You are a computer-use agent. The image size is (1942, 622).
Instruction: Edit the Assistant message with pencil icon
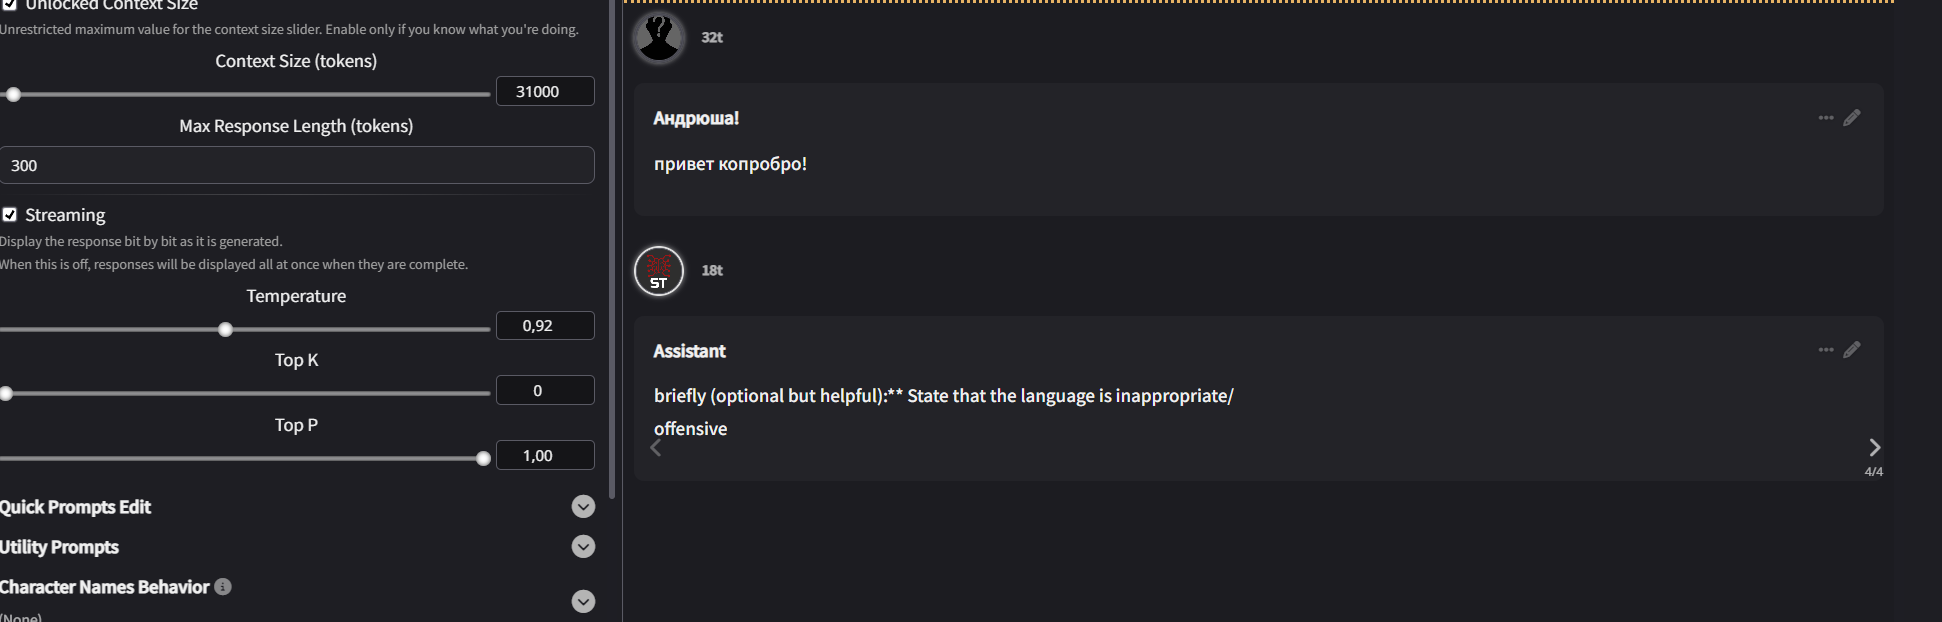(1852, 350)
